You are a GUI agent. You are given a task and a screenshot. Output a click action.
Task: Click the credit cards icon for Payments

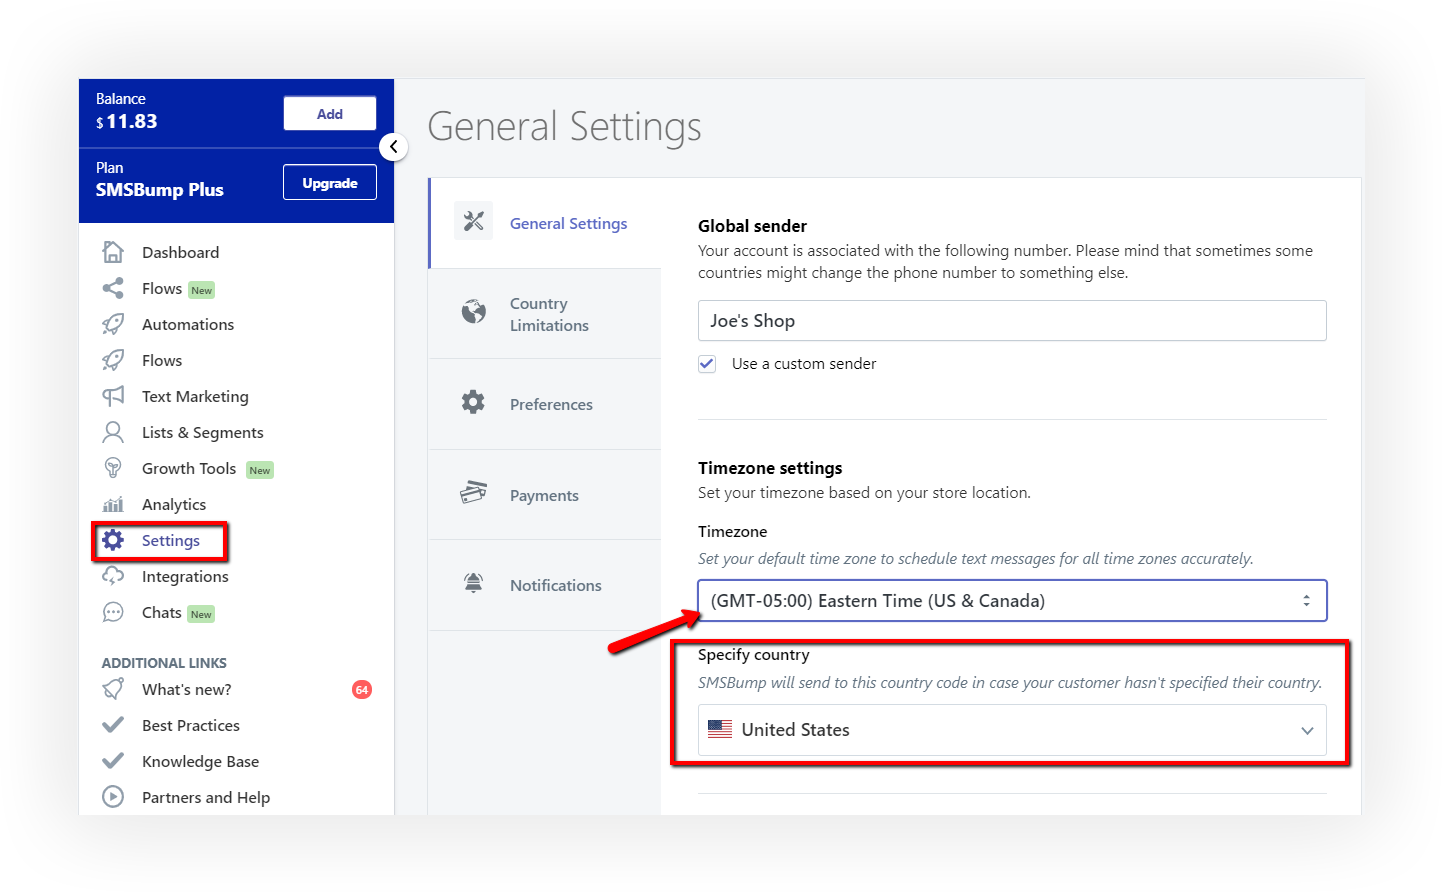tap(473, 493)
